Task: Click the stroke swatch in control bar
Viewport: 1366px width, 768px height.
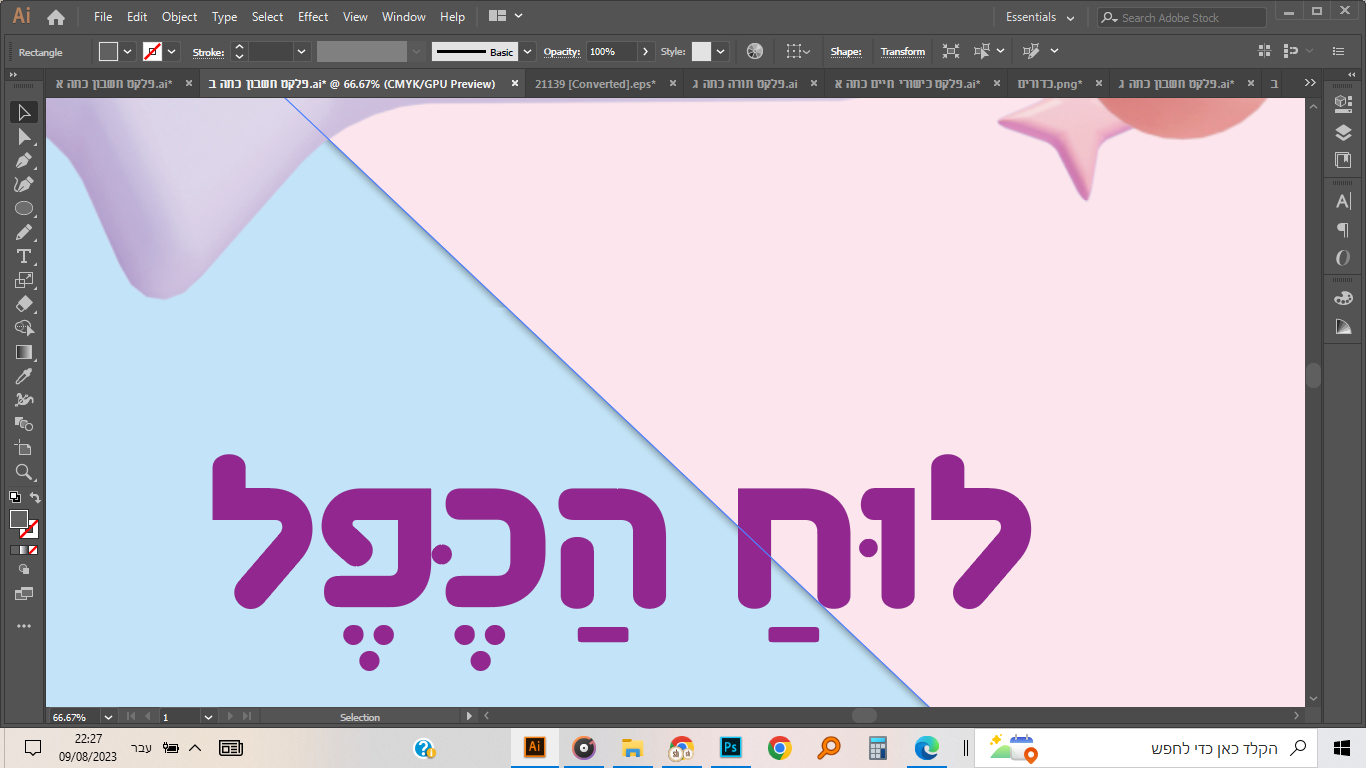Action: click(x=152, y=52)
